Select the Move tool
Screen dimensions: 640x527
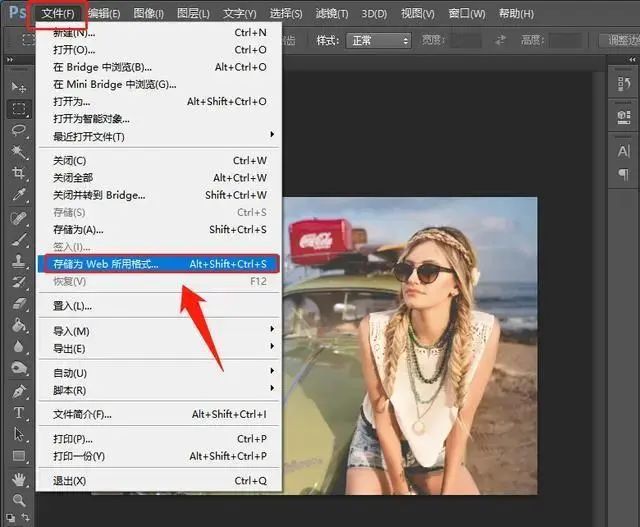[19, 87]
